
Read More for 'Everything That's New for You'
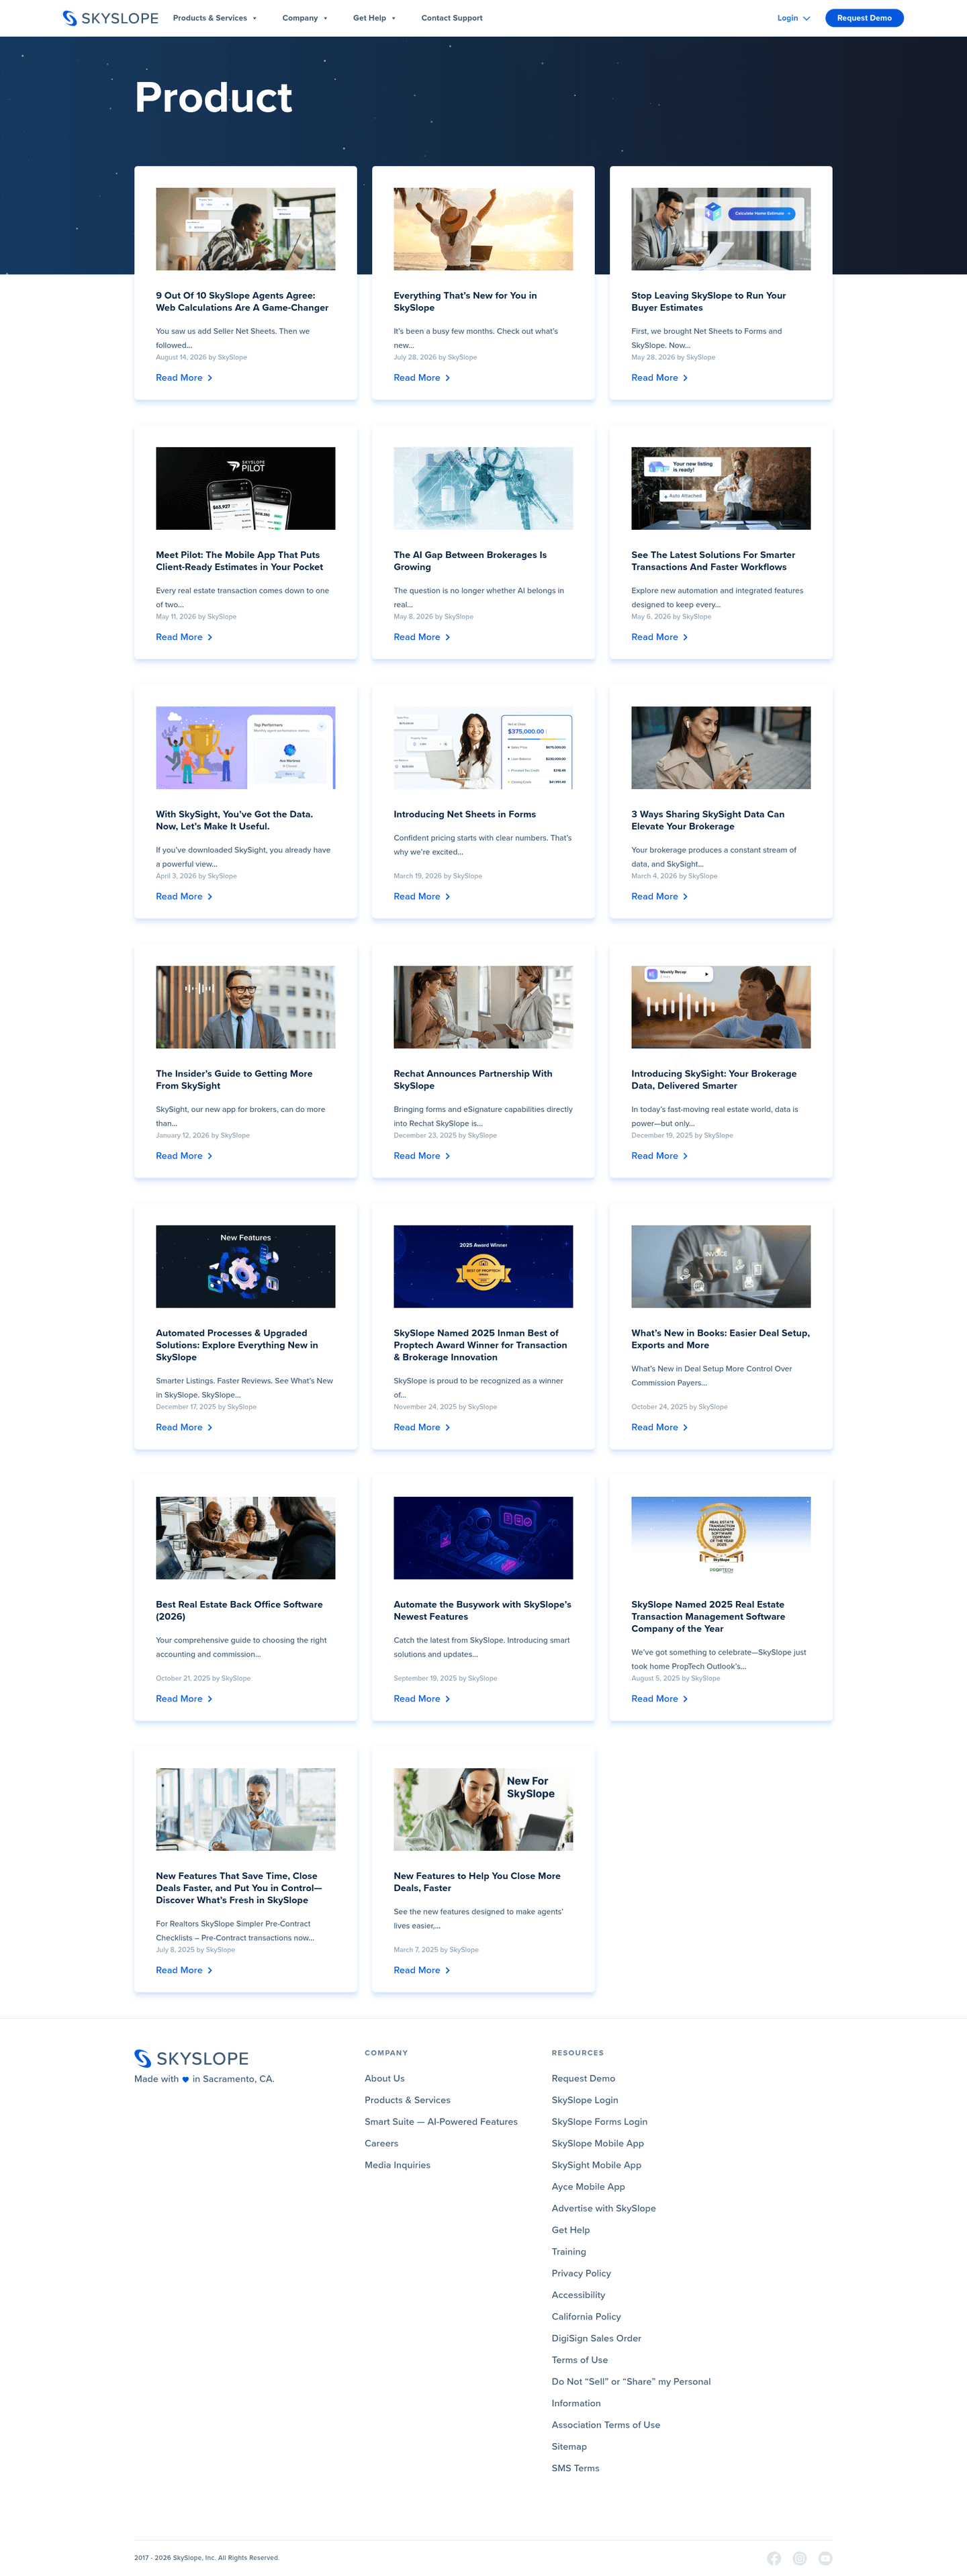[422, 378]
